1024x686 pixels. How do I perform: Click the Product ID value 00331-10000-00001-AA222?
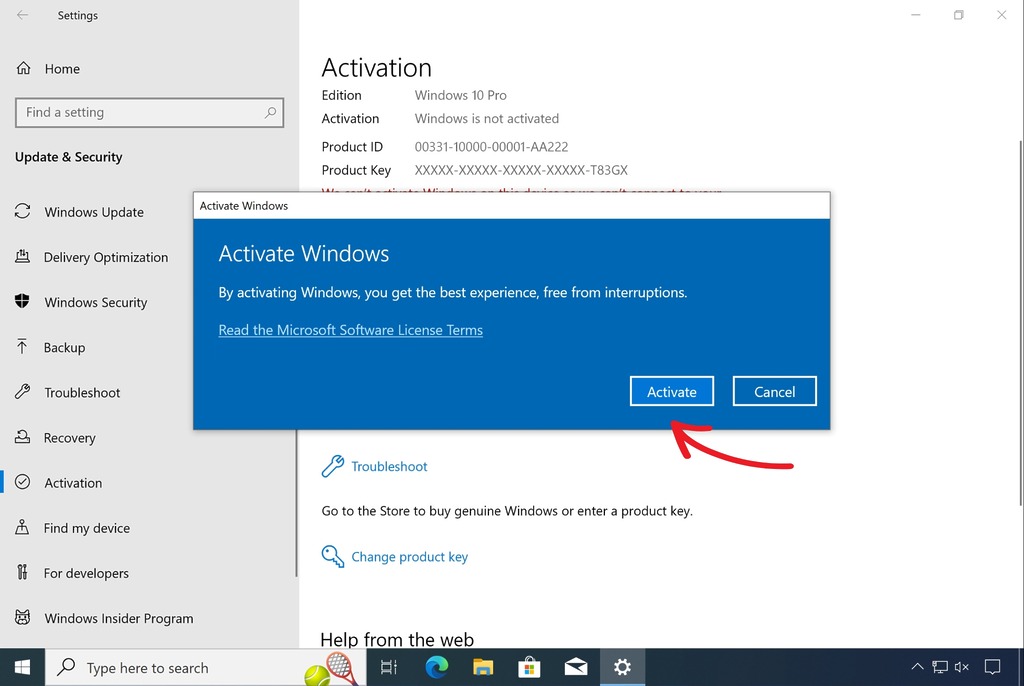491,146
